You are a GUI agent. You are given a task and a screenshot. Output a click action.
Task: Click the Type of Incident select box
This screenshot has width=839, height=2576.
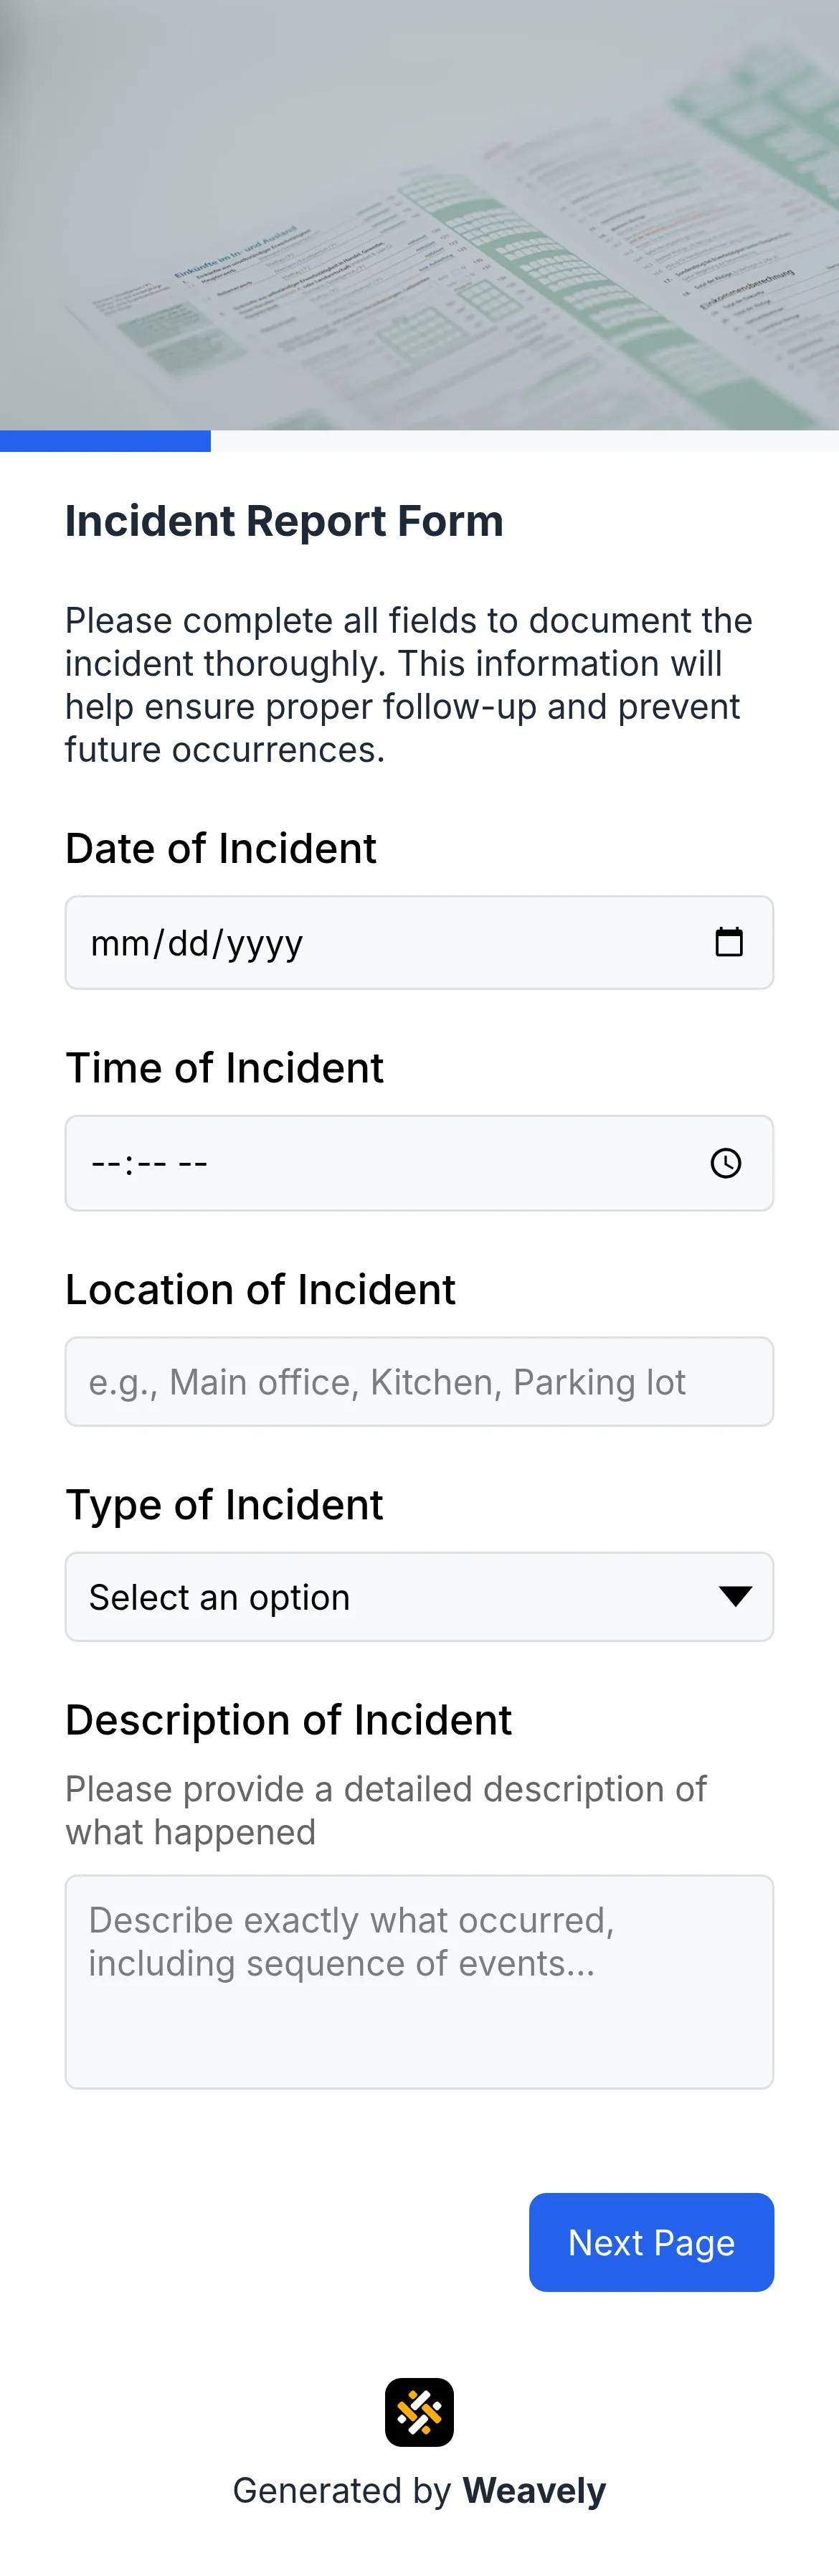coord(419,1596)
